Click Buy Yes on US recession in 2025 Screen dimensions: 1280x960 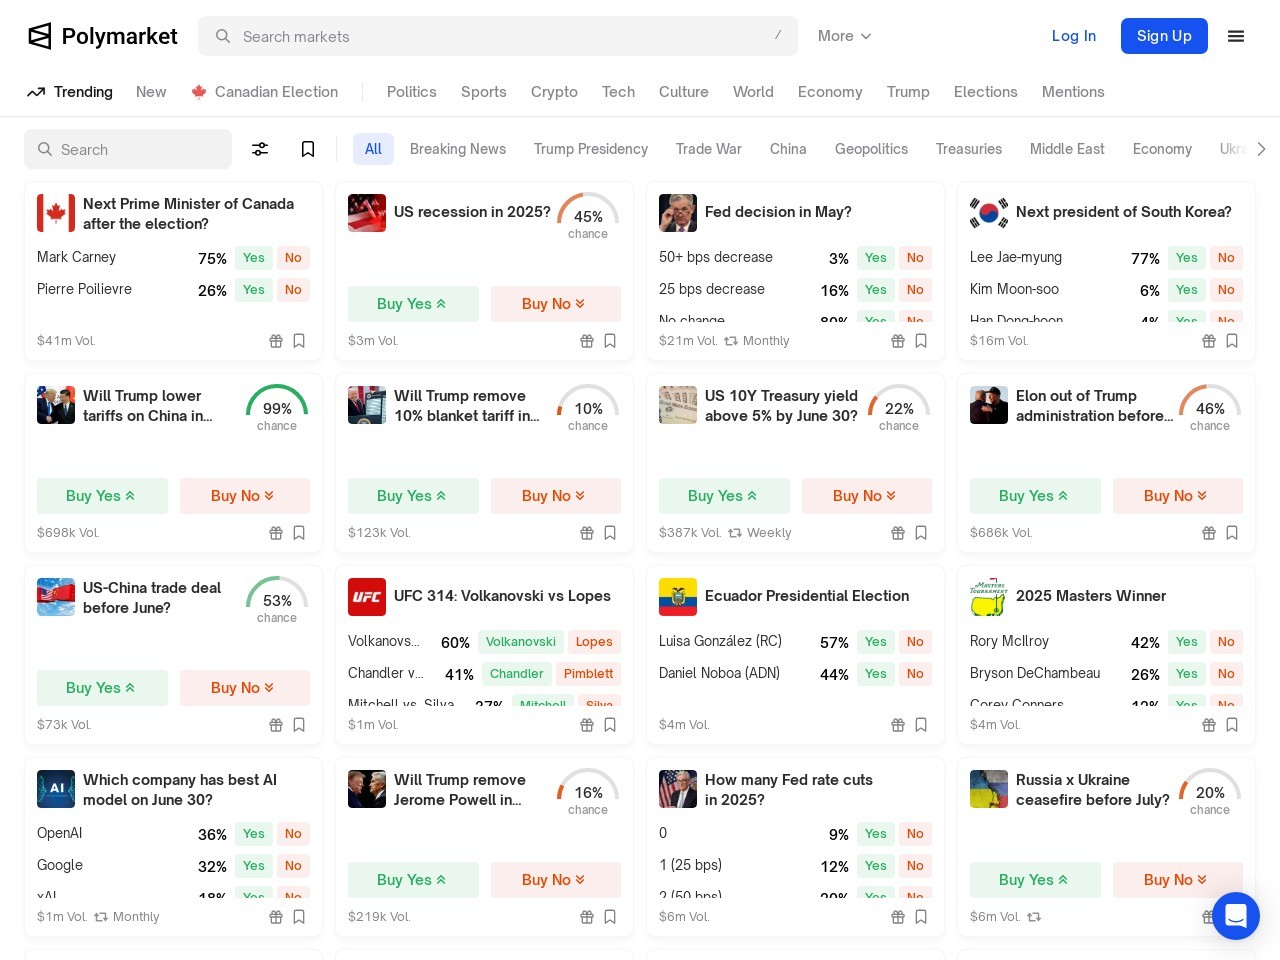pos(413,304)
